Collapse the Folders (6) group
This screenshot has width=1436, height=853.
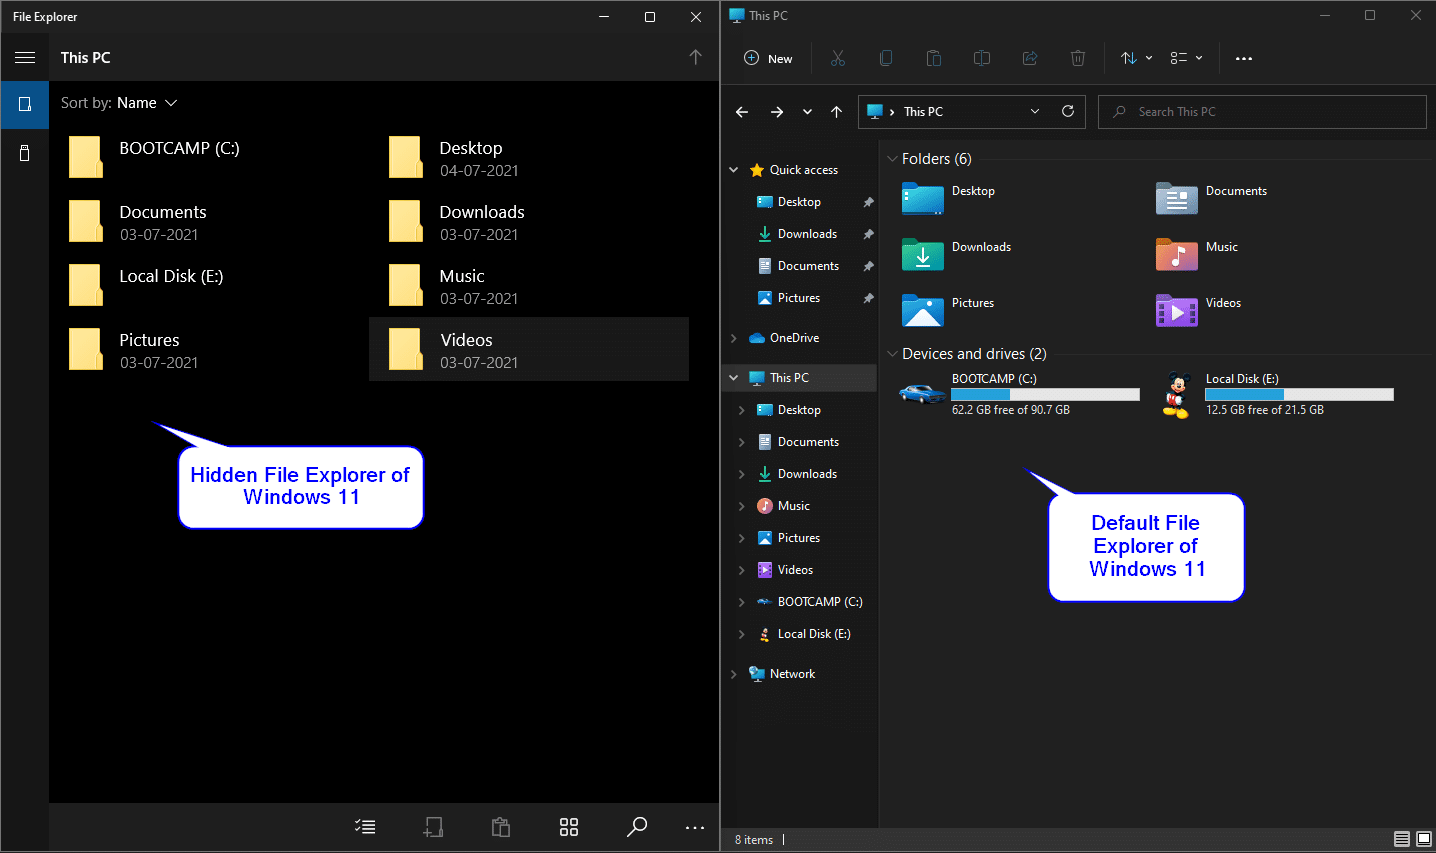pyautogui.click(x=892, y=159)
